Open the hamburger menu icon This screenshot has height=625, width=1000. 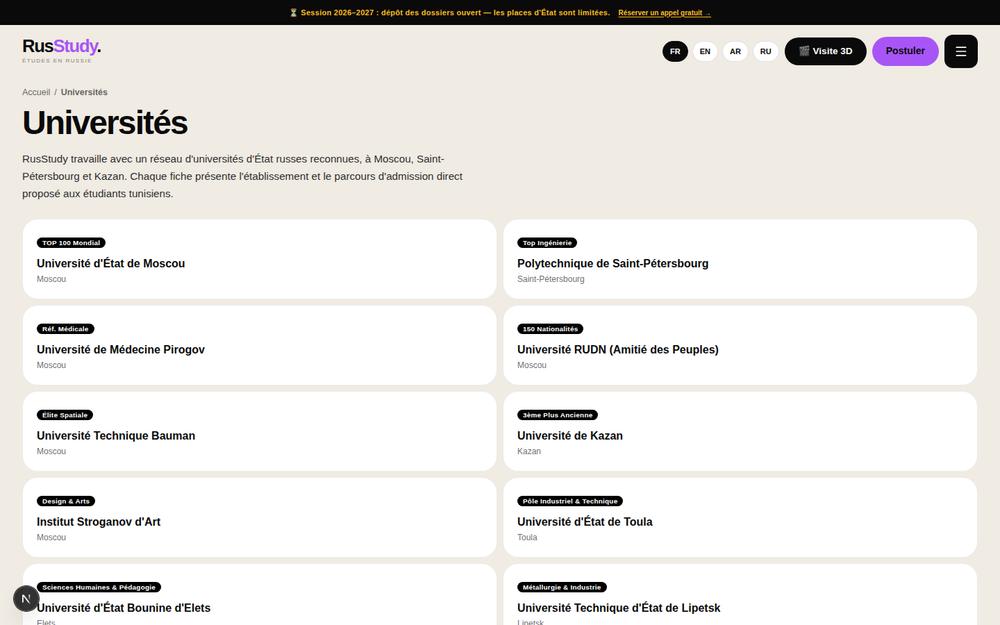pos(960,52)
